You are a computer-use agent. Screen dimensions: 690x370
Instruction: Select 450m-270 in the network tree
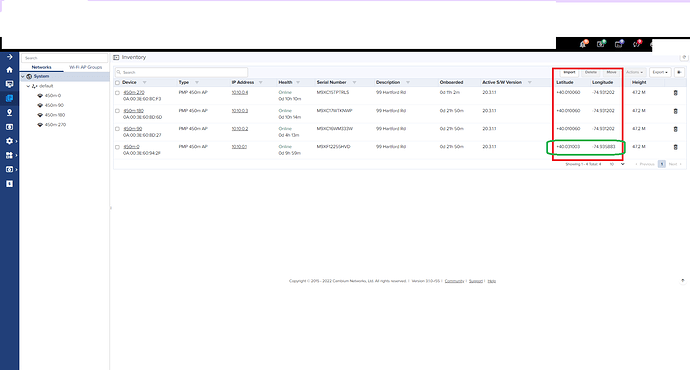coord(55,125)
